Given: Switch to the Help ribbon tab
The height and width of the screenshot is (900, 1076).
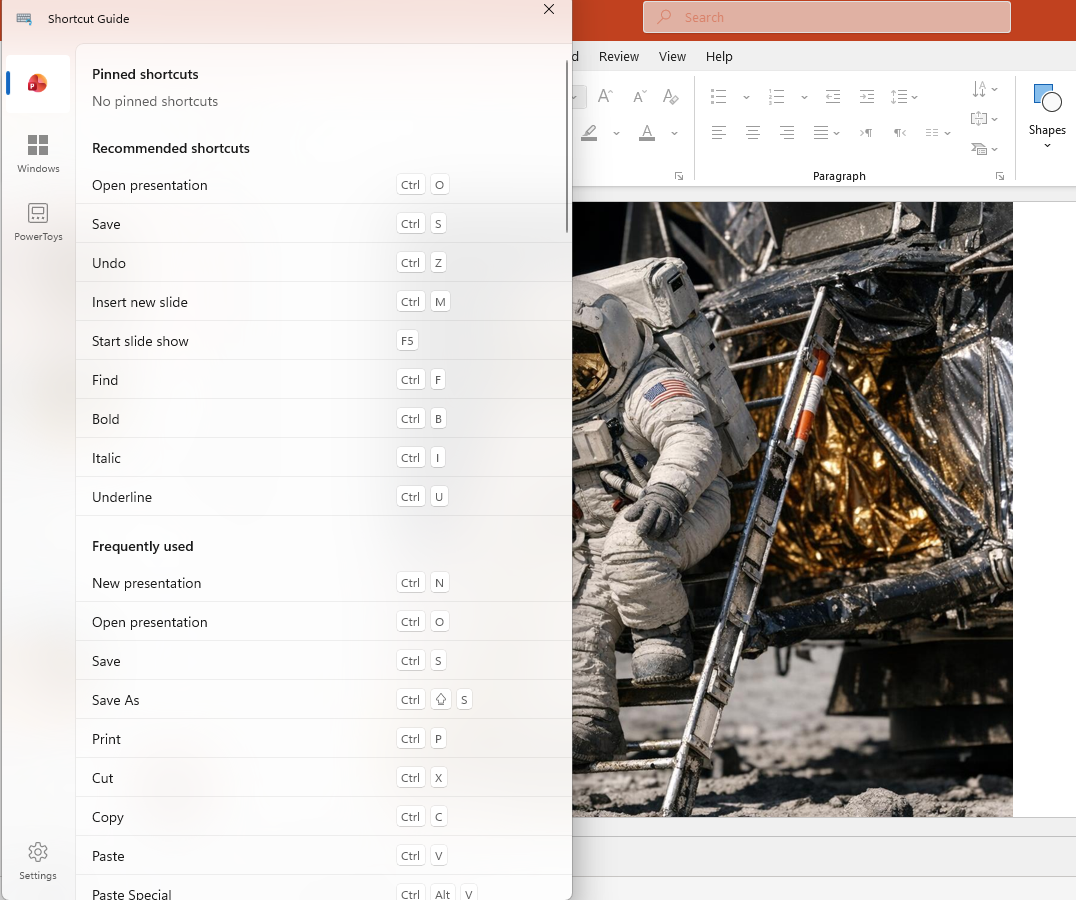Looking at the screenshot, I should point(718,56).
